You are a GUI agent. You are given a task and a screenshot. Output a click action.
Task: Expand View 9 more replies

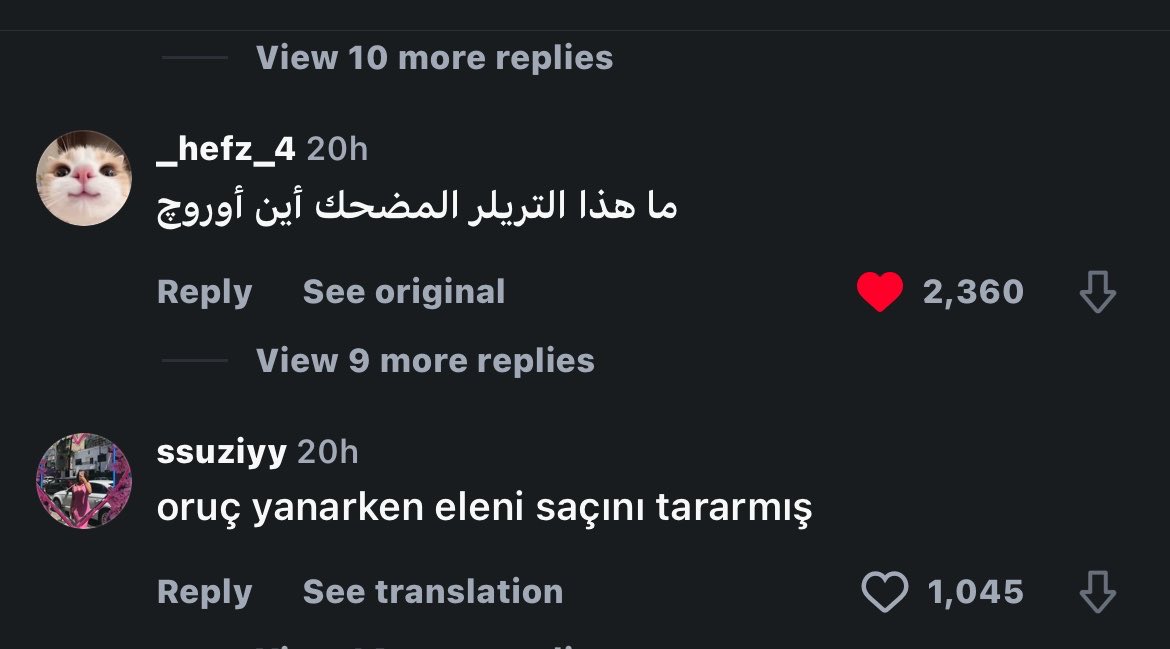tap(425, 360)
